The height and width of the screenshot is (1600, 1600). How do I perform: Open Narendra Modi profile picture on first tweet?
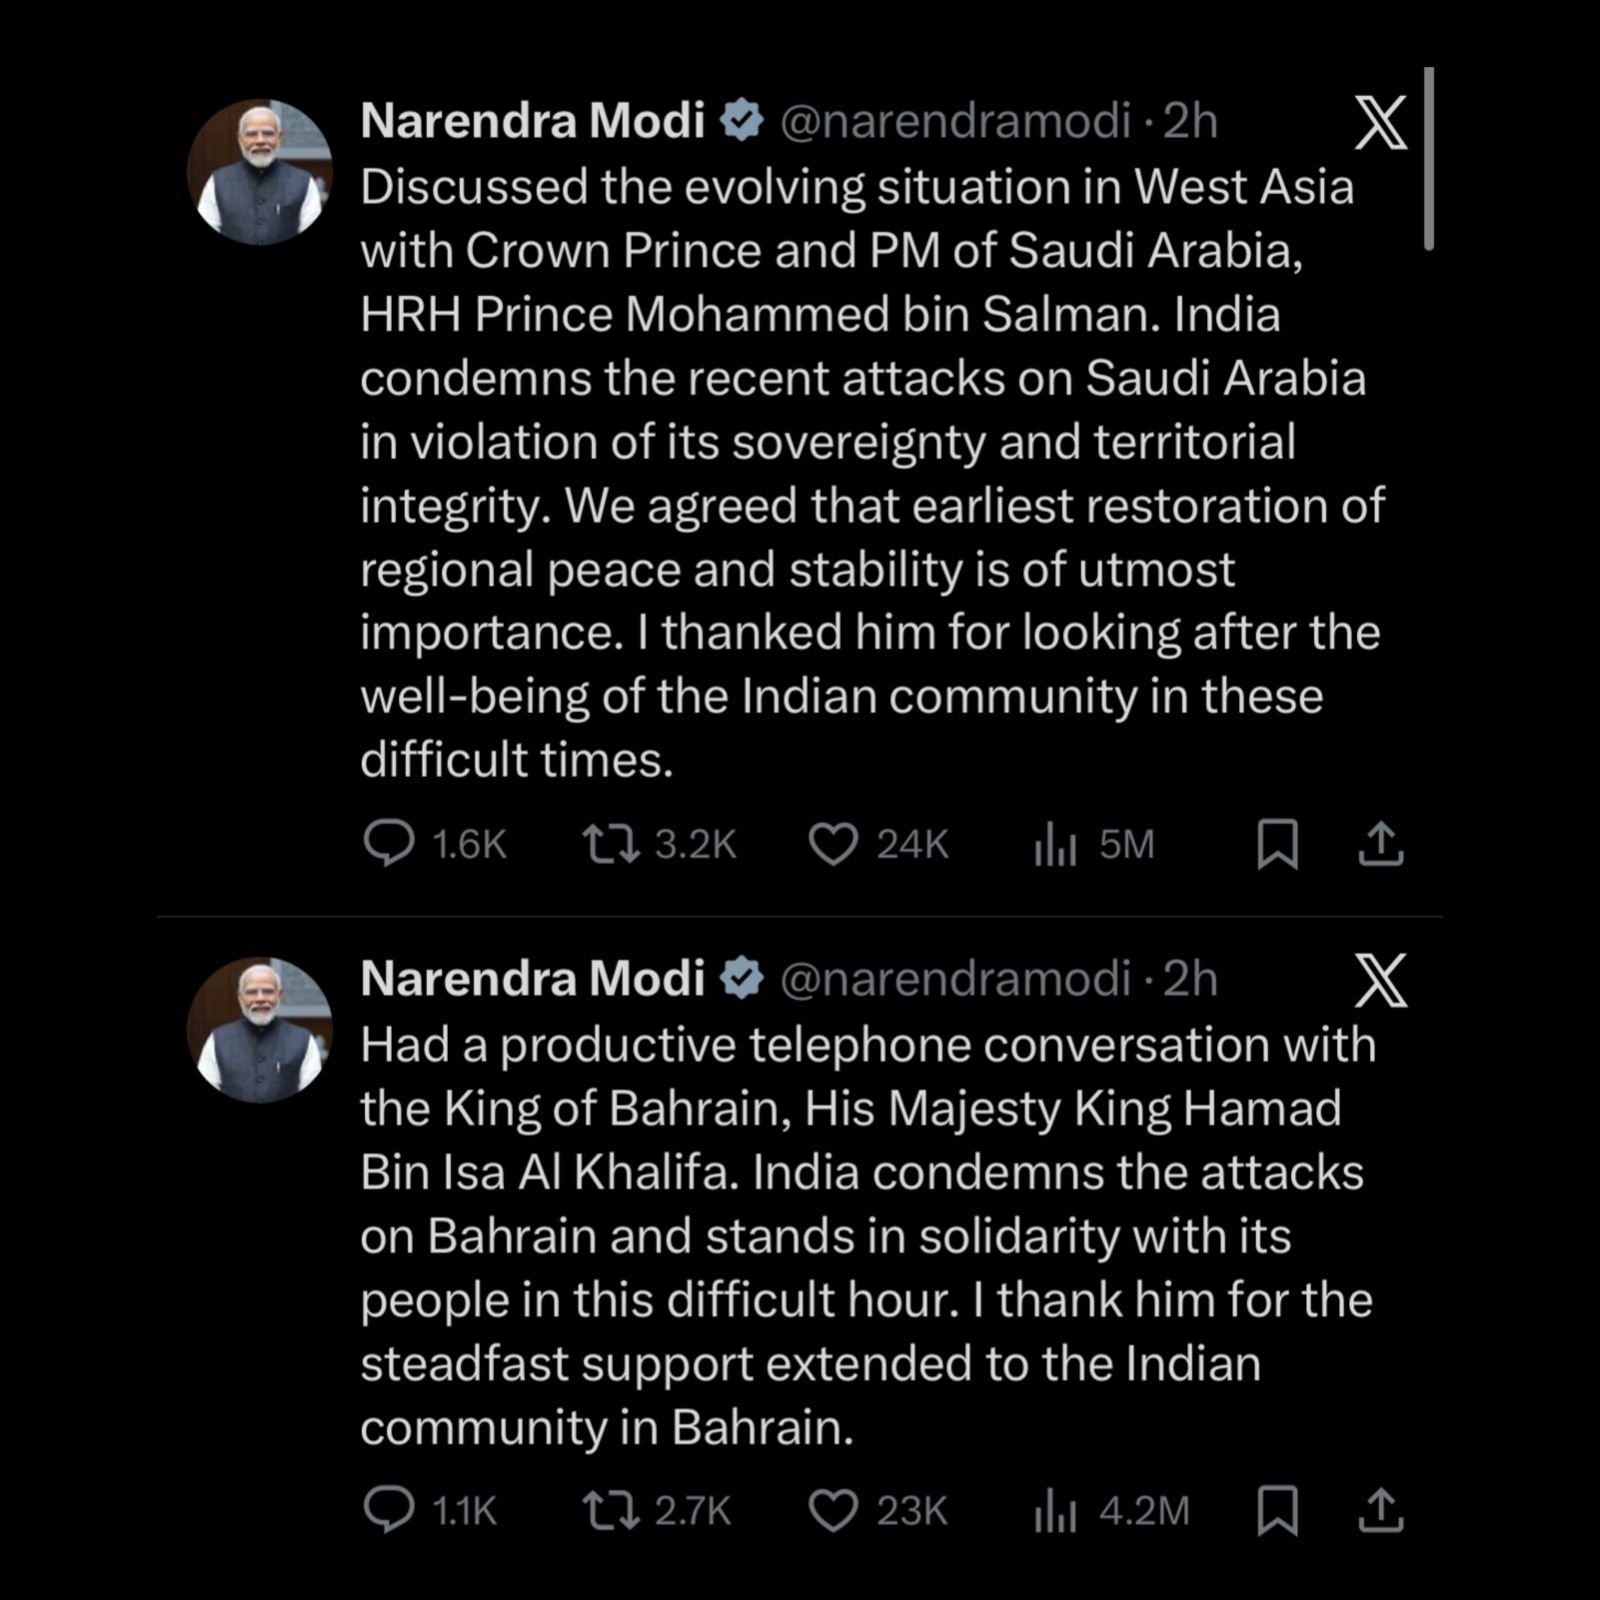pyautogui.click(x=260, y=172)
